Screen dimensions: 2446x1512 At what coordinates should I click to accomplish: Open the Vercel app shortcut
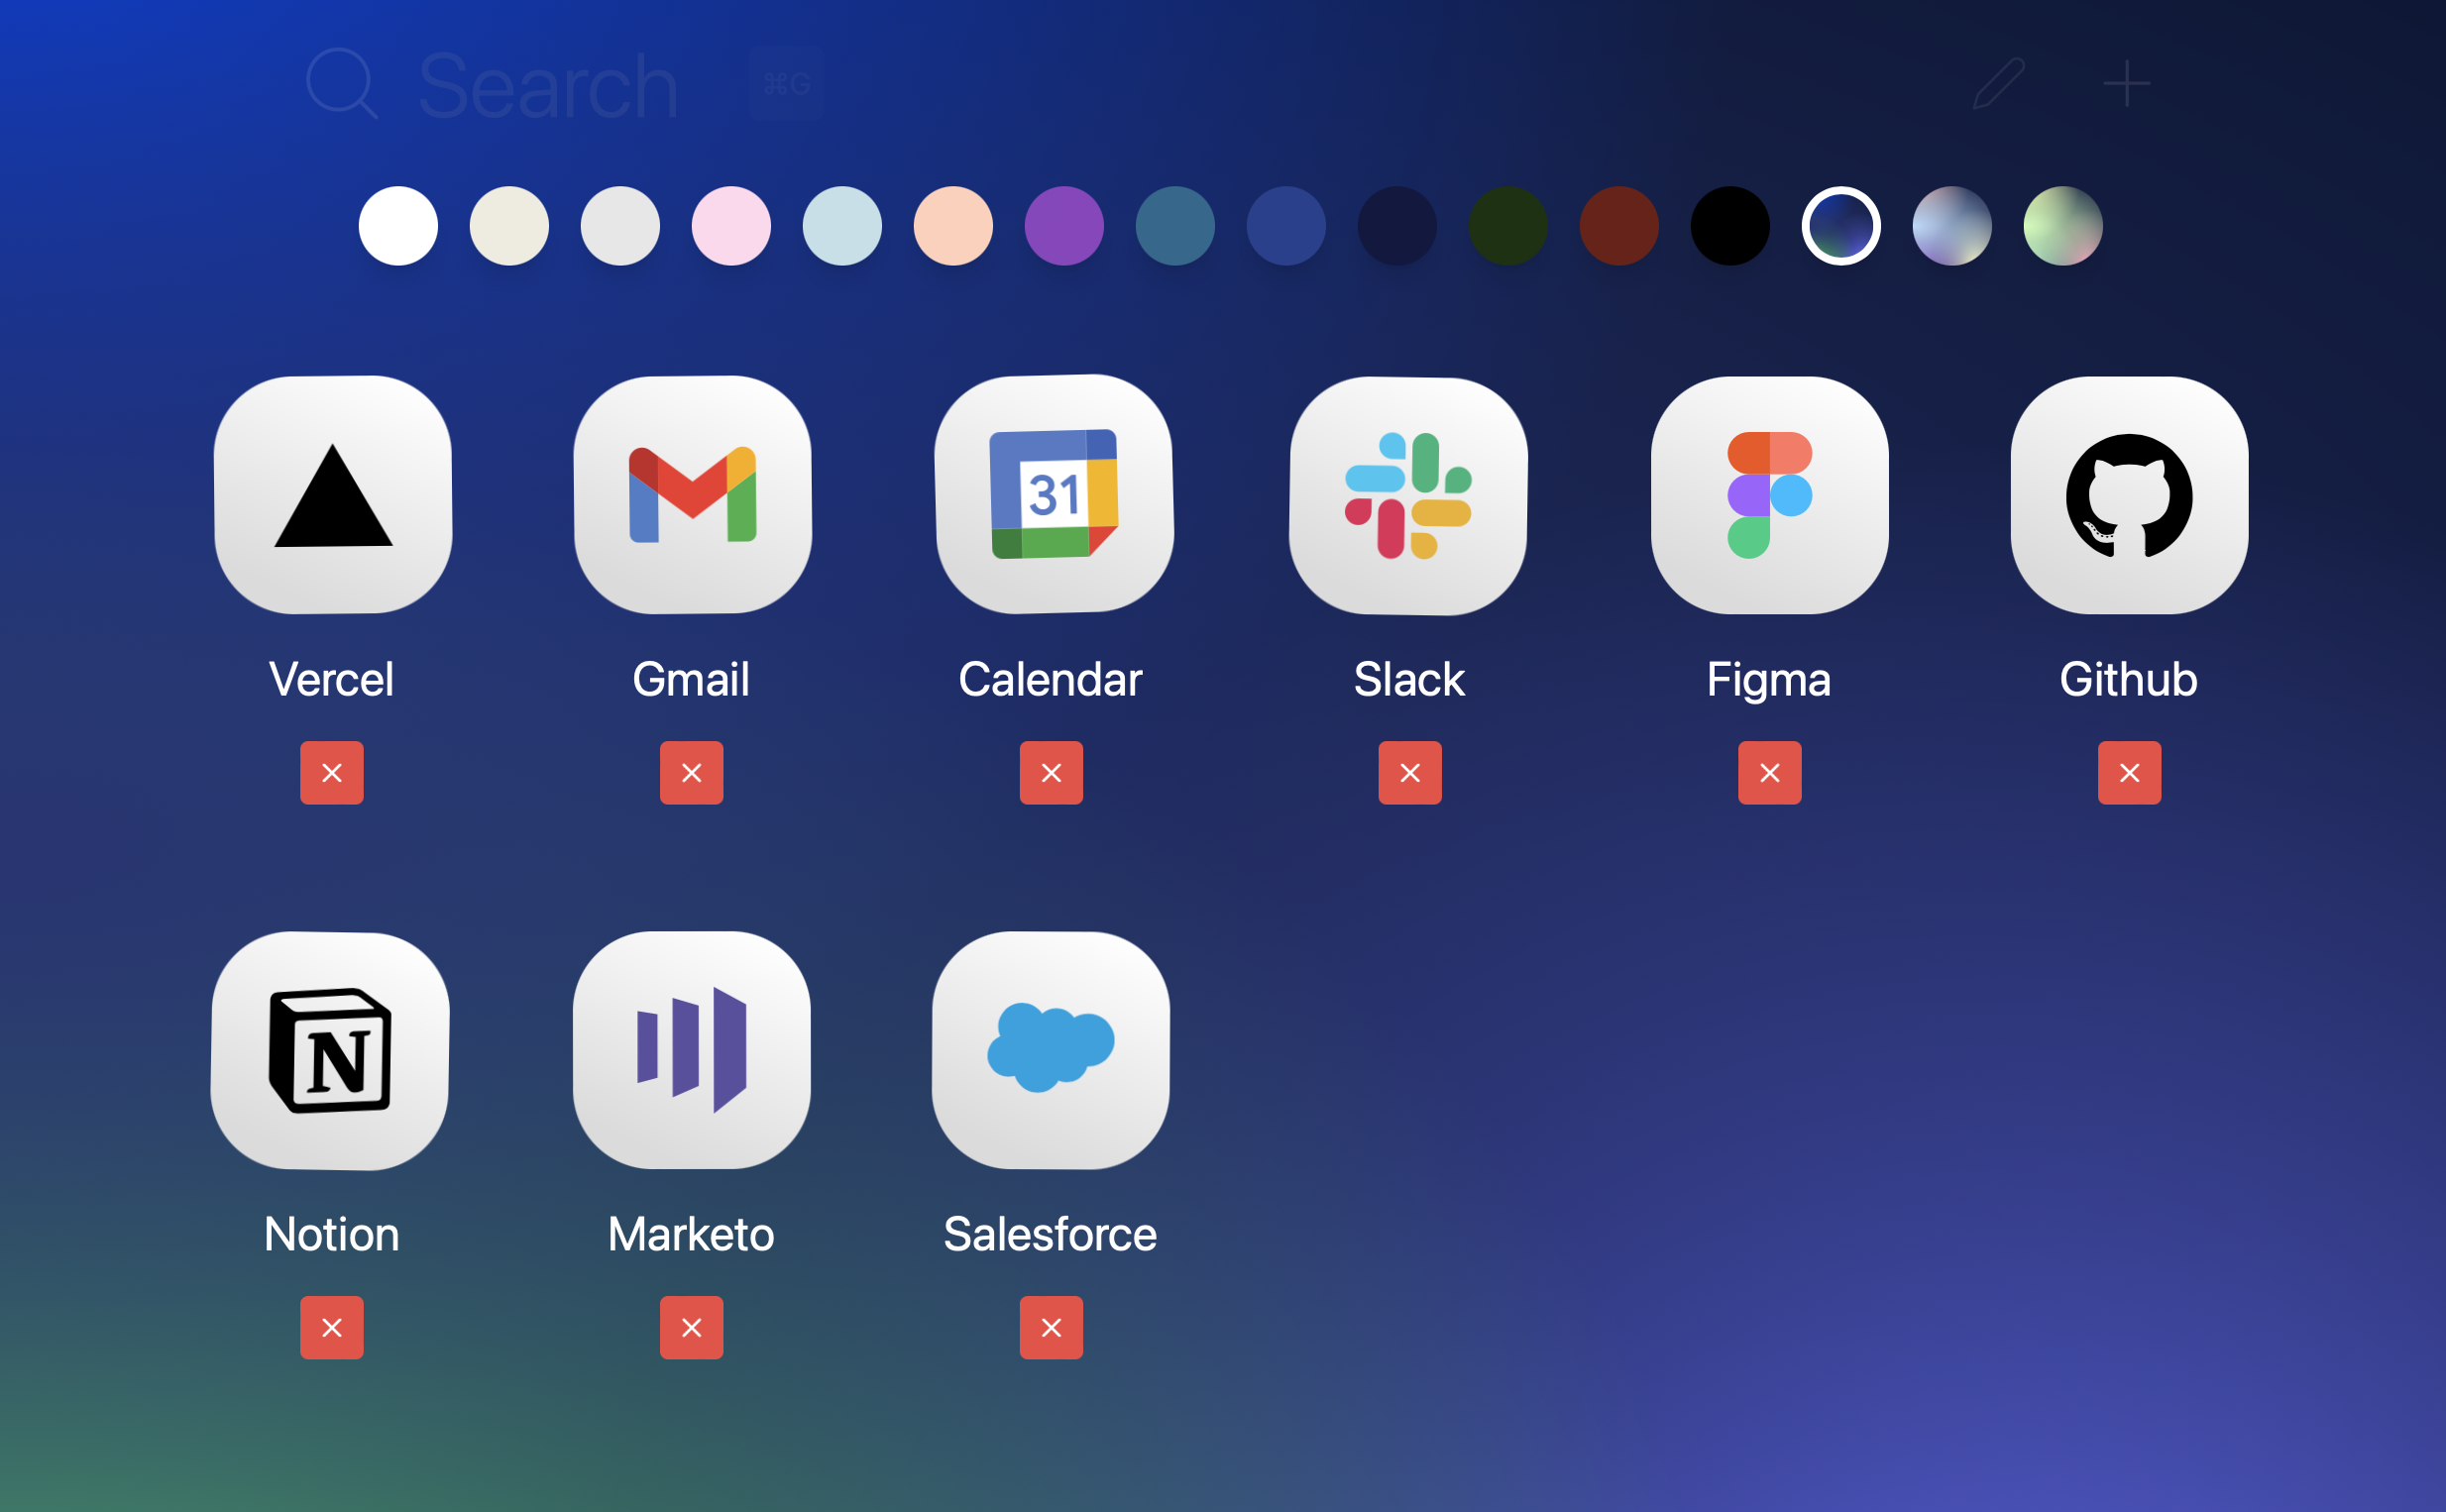331,497
